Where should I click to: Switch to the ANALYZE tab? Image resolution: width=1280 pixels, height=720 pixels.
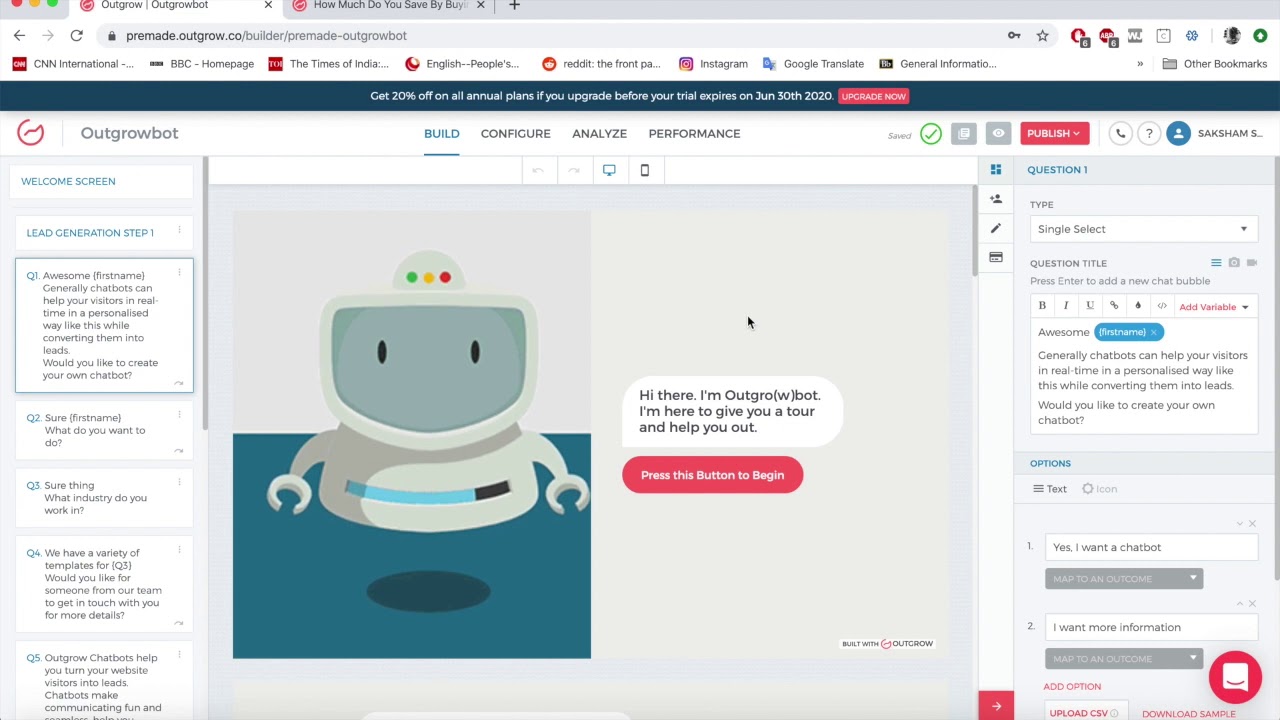(599, 133)
